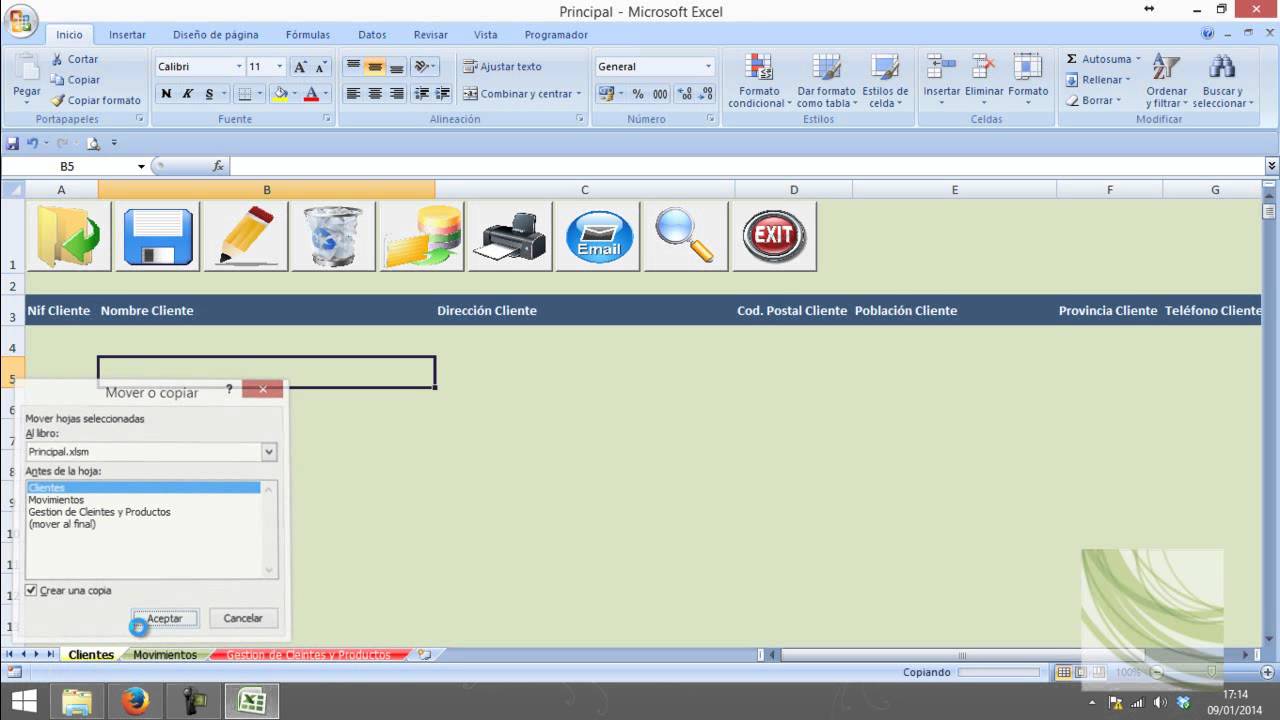Click the green arrow folder macro icon
Viewport: 1280px width, 720px height.
[x=69, y=236]
